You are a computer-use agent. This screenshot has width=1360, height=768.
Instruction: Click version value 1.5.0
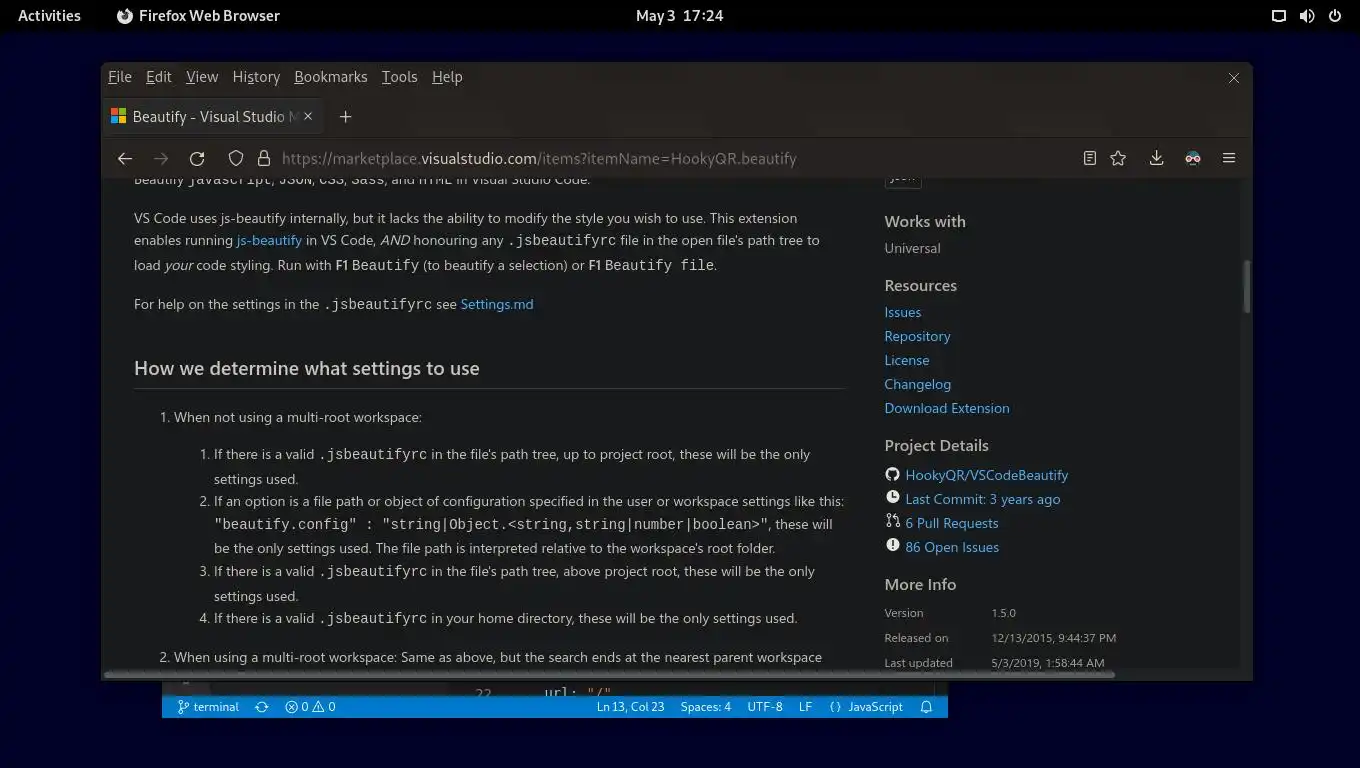point(1004,613)
